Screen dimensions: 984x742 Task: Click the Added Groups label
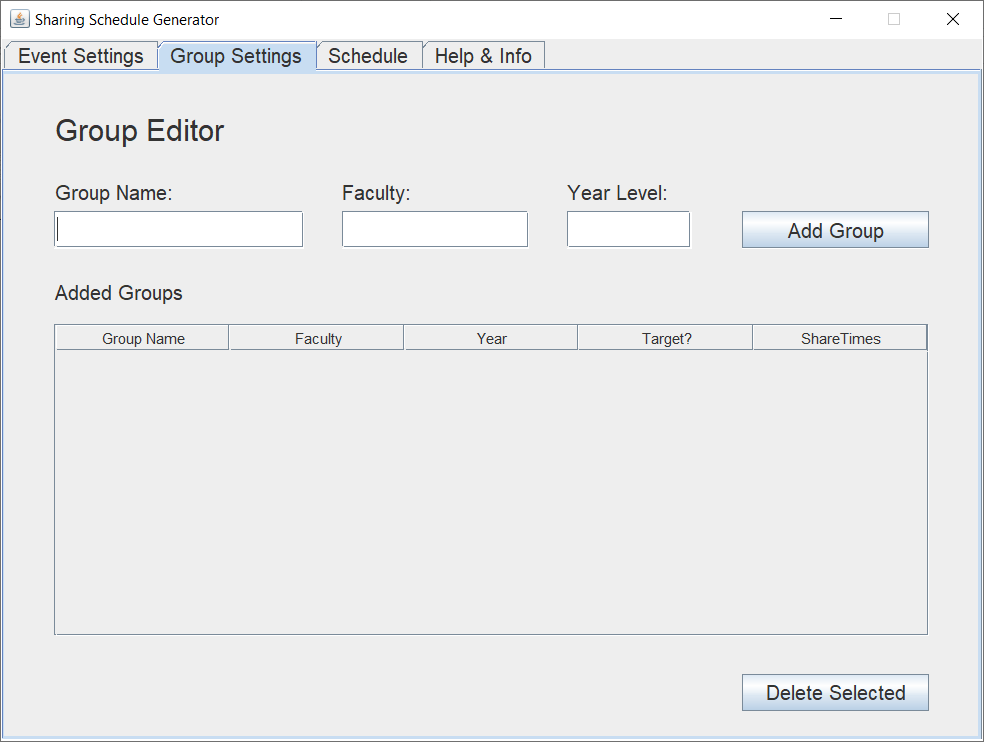point(119,293)
